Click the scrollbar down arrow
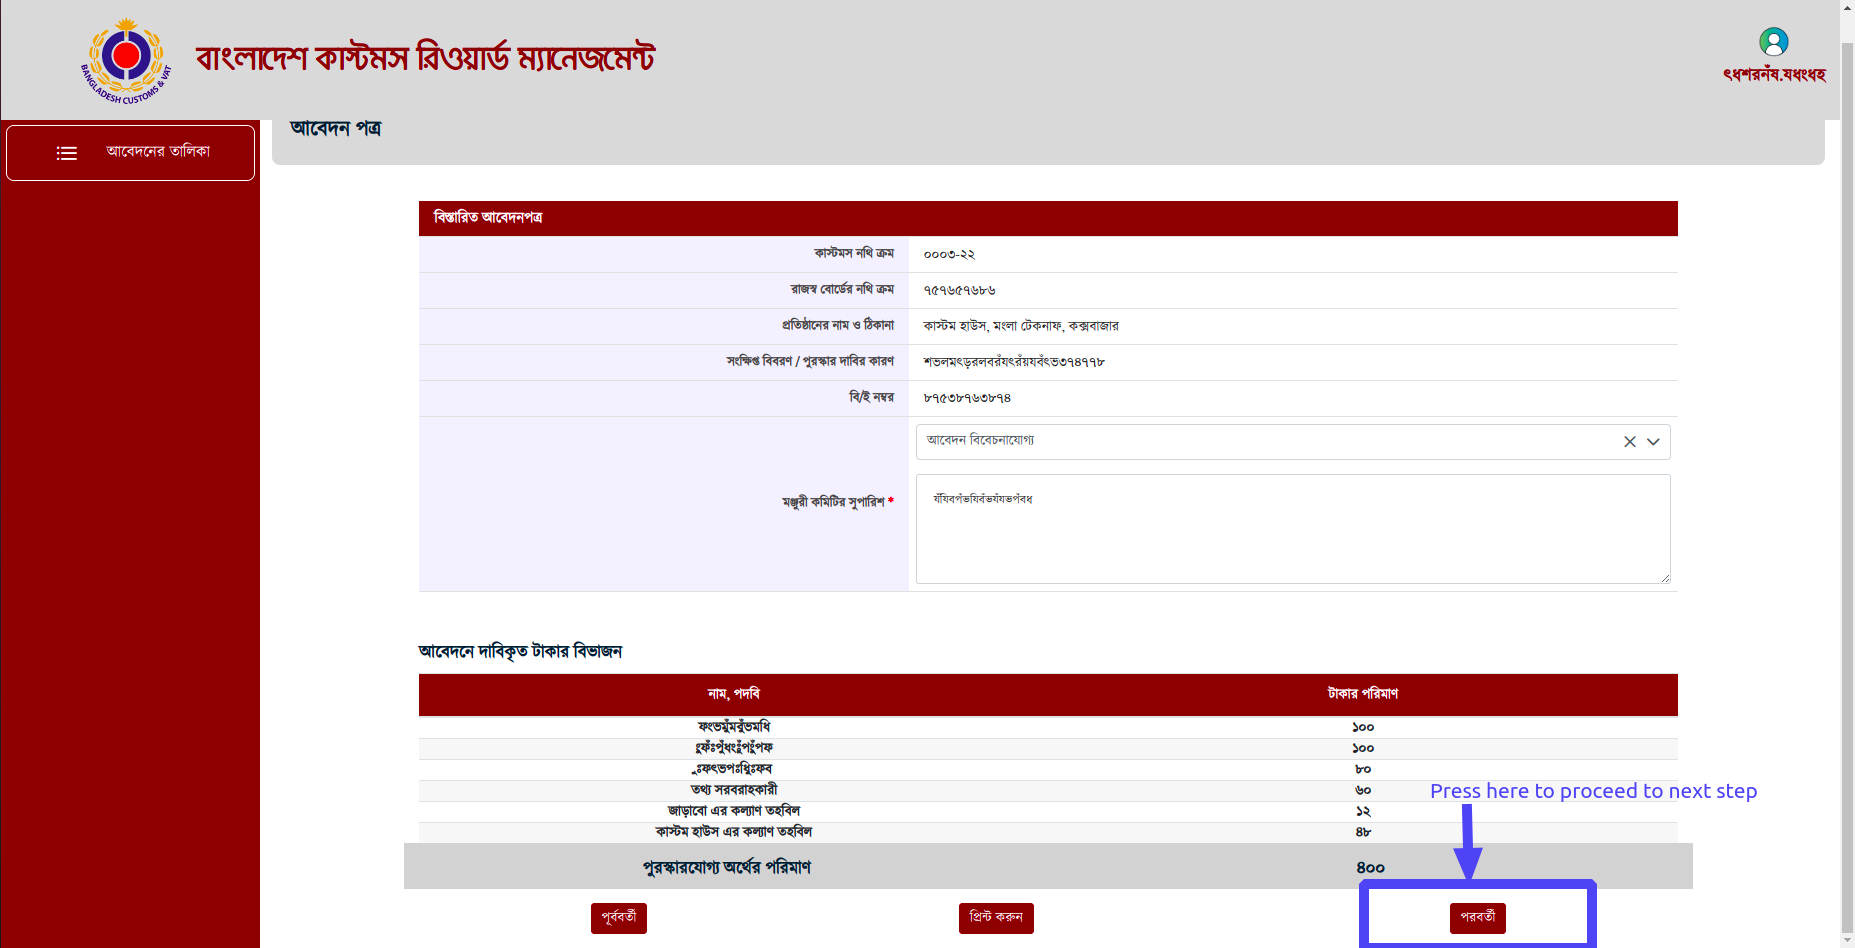Image resolution: width=1855 pixels, height=948 pixels. coord(1847,940)
